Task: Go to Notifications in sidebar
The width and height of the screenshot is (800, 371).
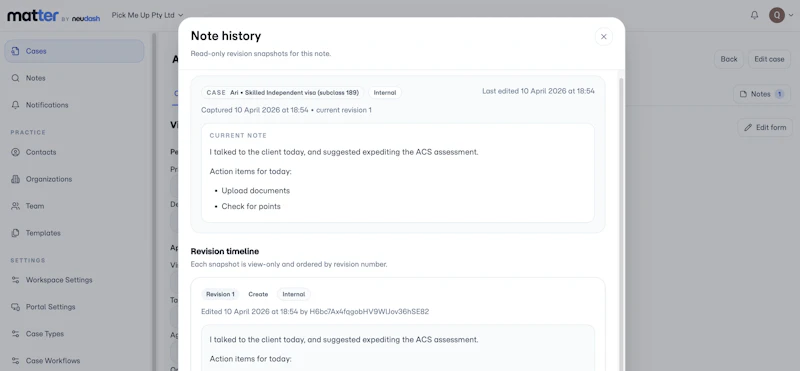Action: coord(74,105)
